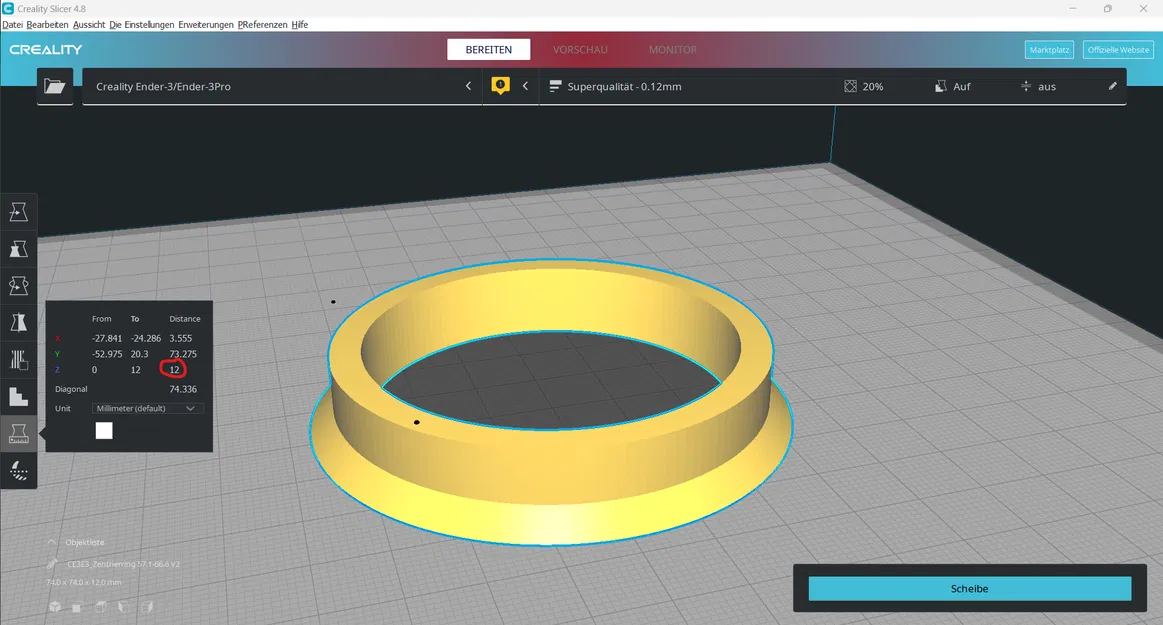Open a model file via the folder icon

tap(55, 86)
